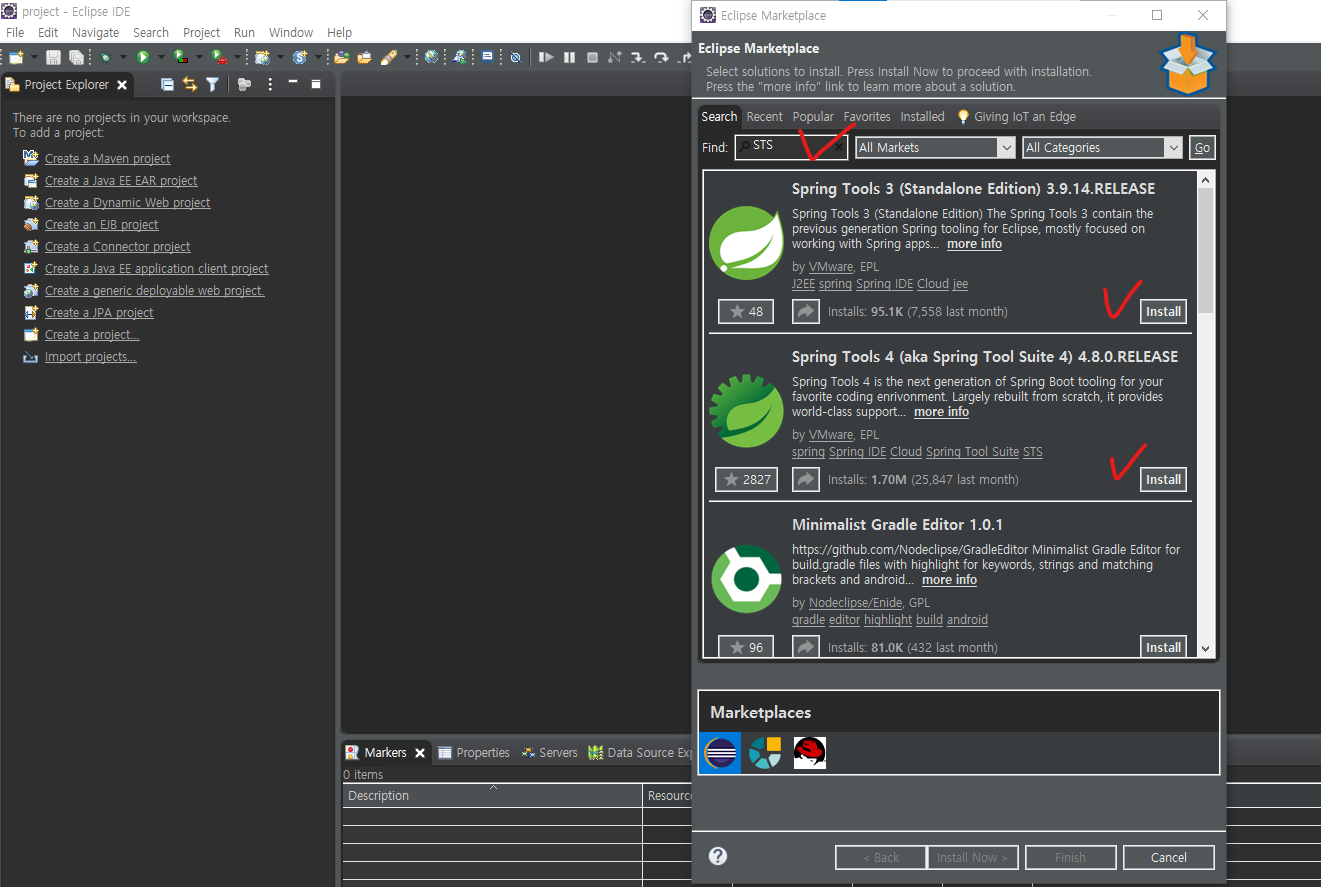Install Minimalist Gradle Editor
Screen dimensions: 1321x887
[x=1163, y=647]
